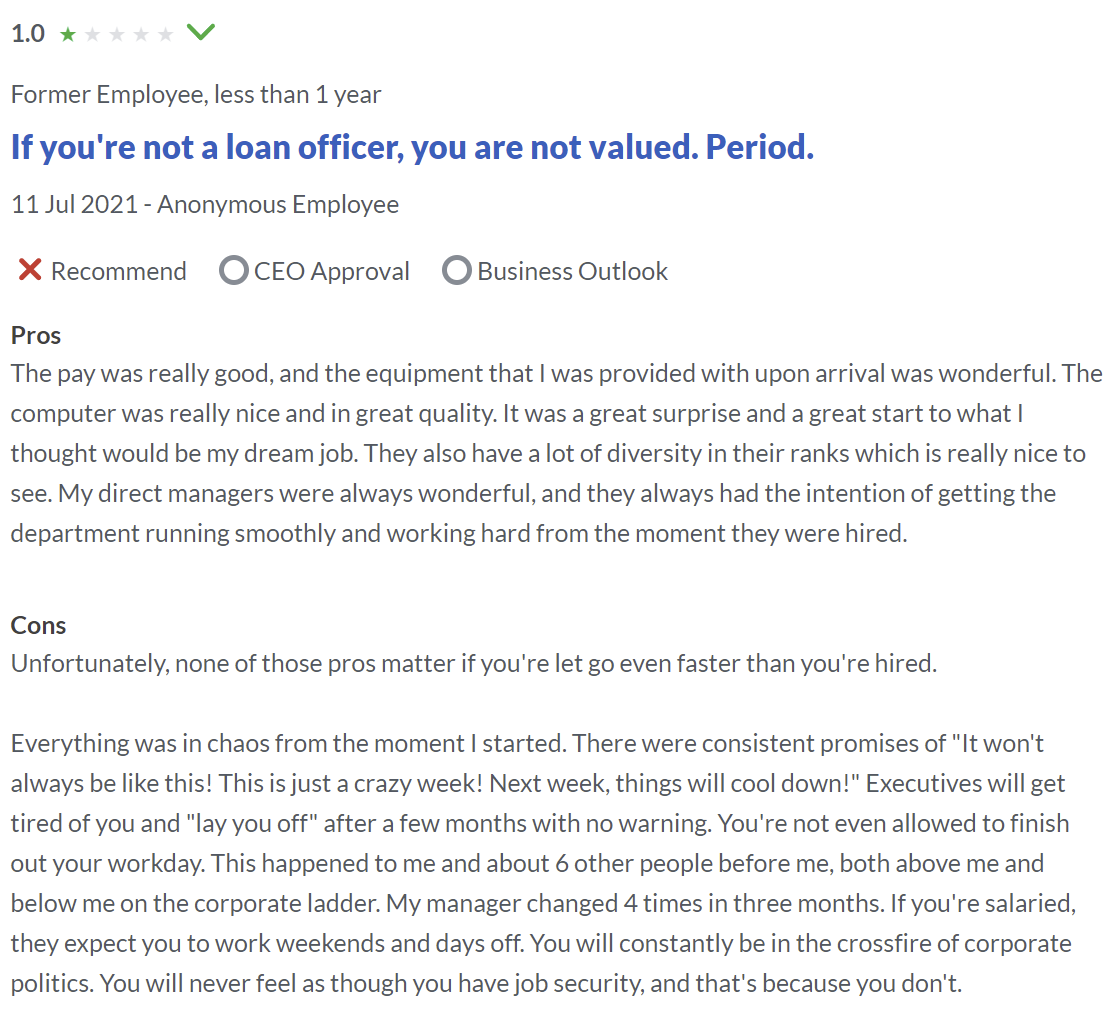Click the third gray rating star
Screen dimensions: 1114x1026
click(117, 34)
